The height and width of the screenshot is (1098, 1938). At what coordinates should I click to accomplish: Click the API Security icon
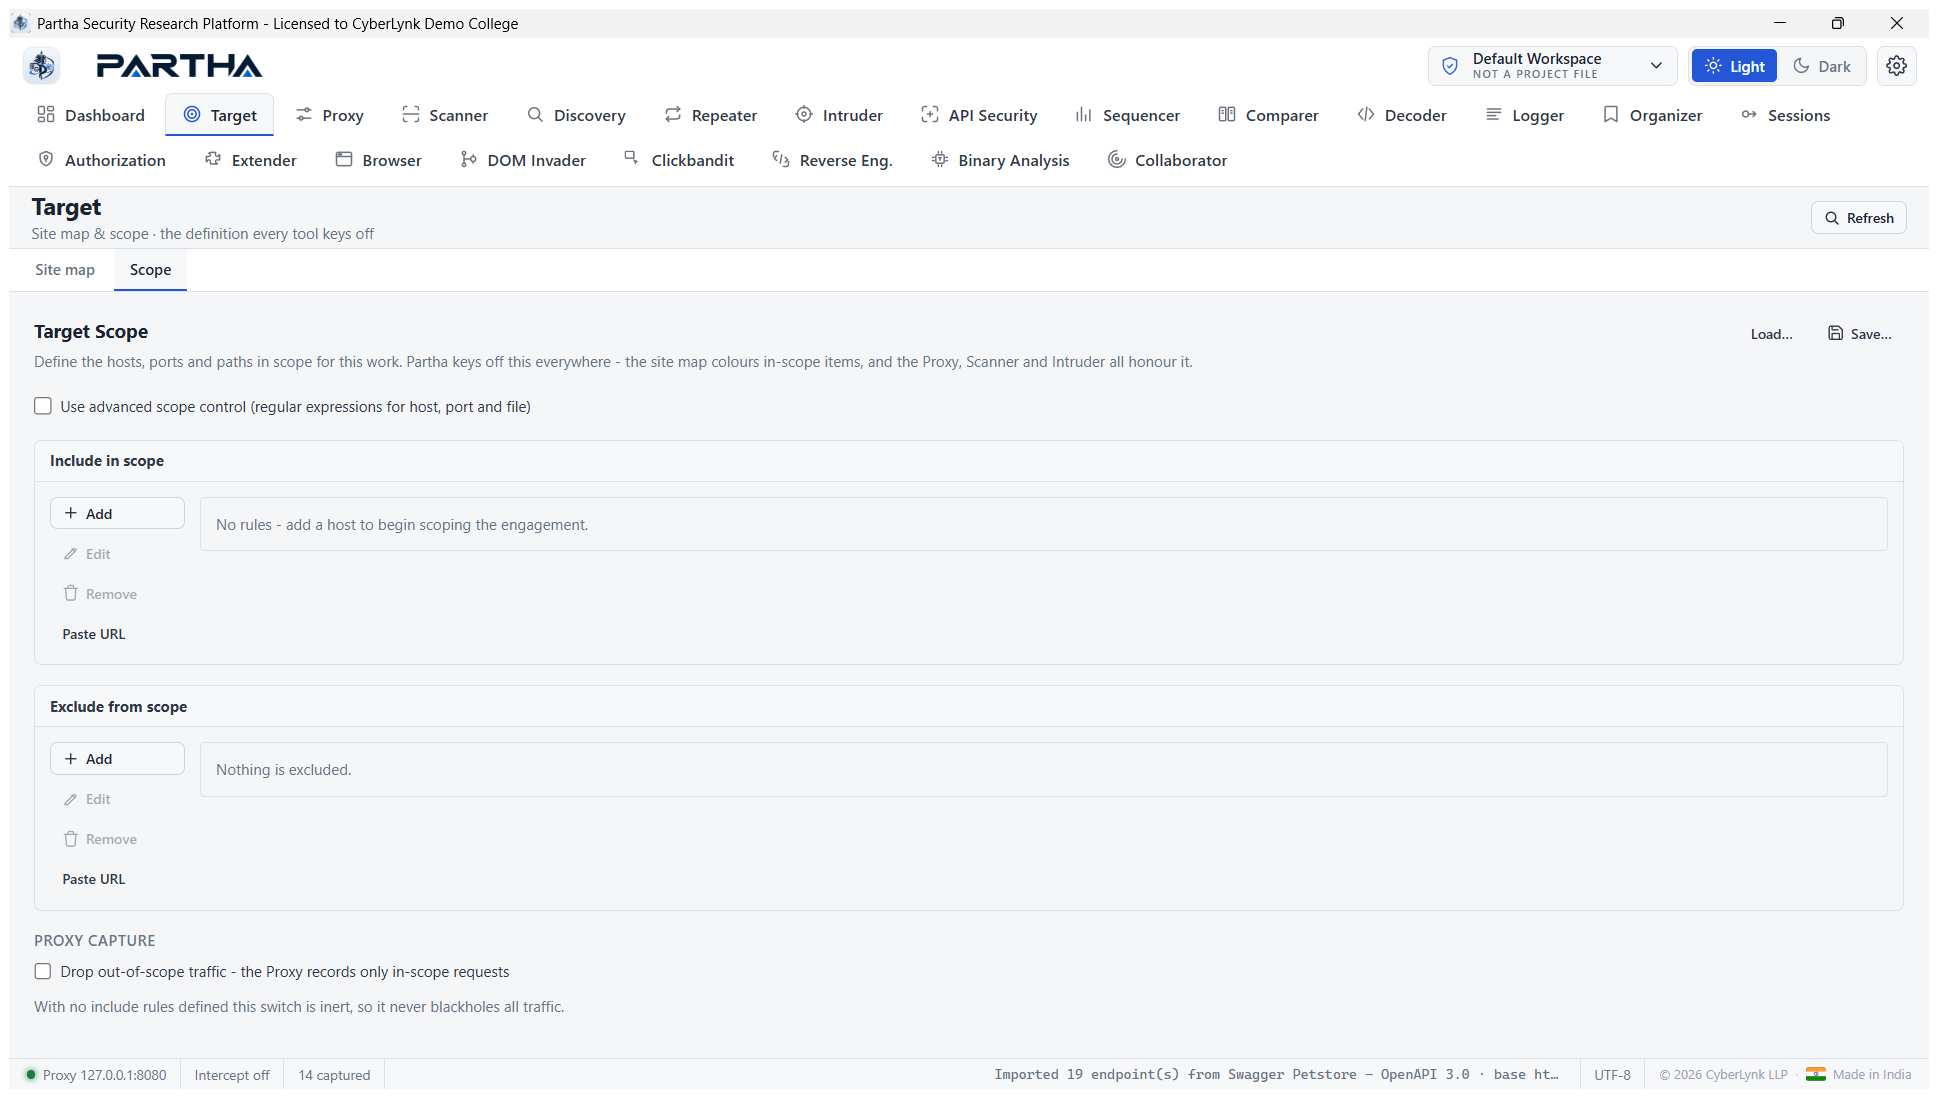tap(930, 114)
